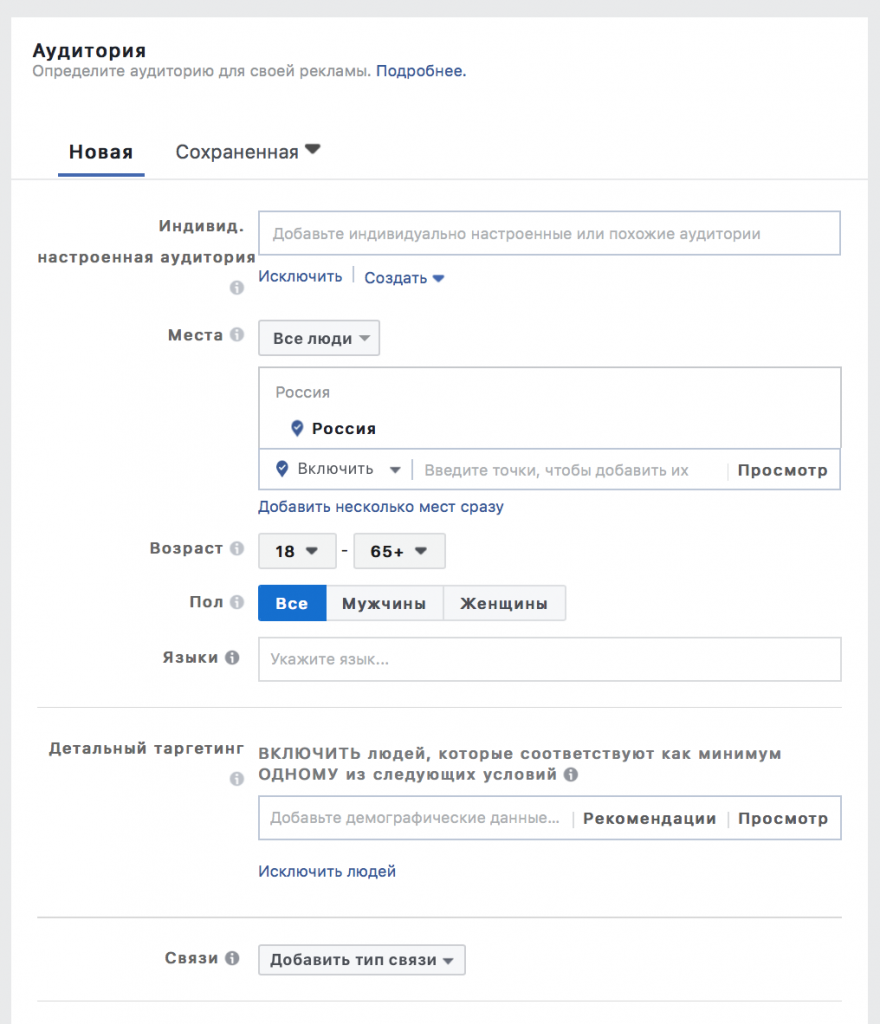This screenshot has height=1024, width=880.
Task: Click info icon after ОДНОМУ из следующих условий
Action: pyautogui.click(x=571, y=775)
